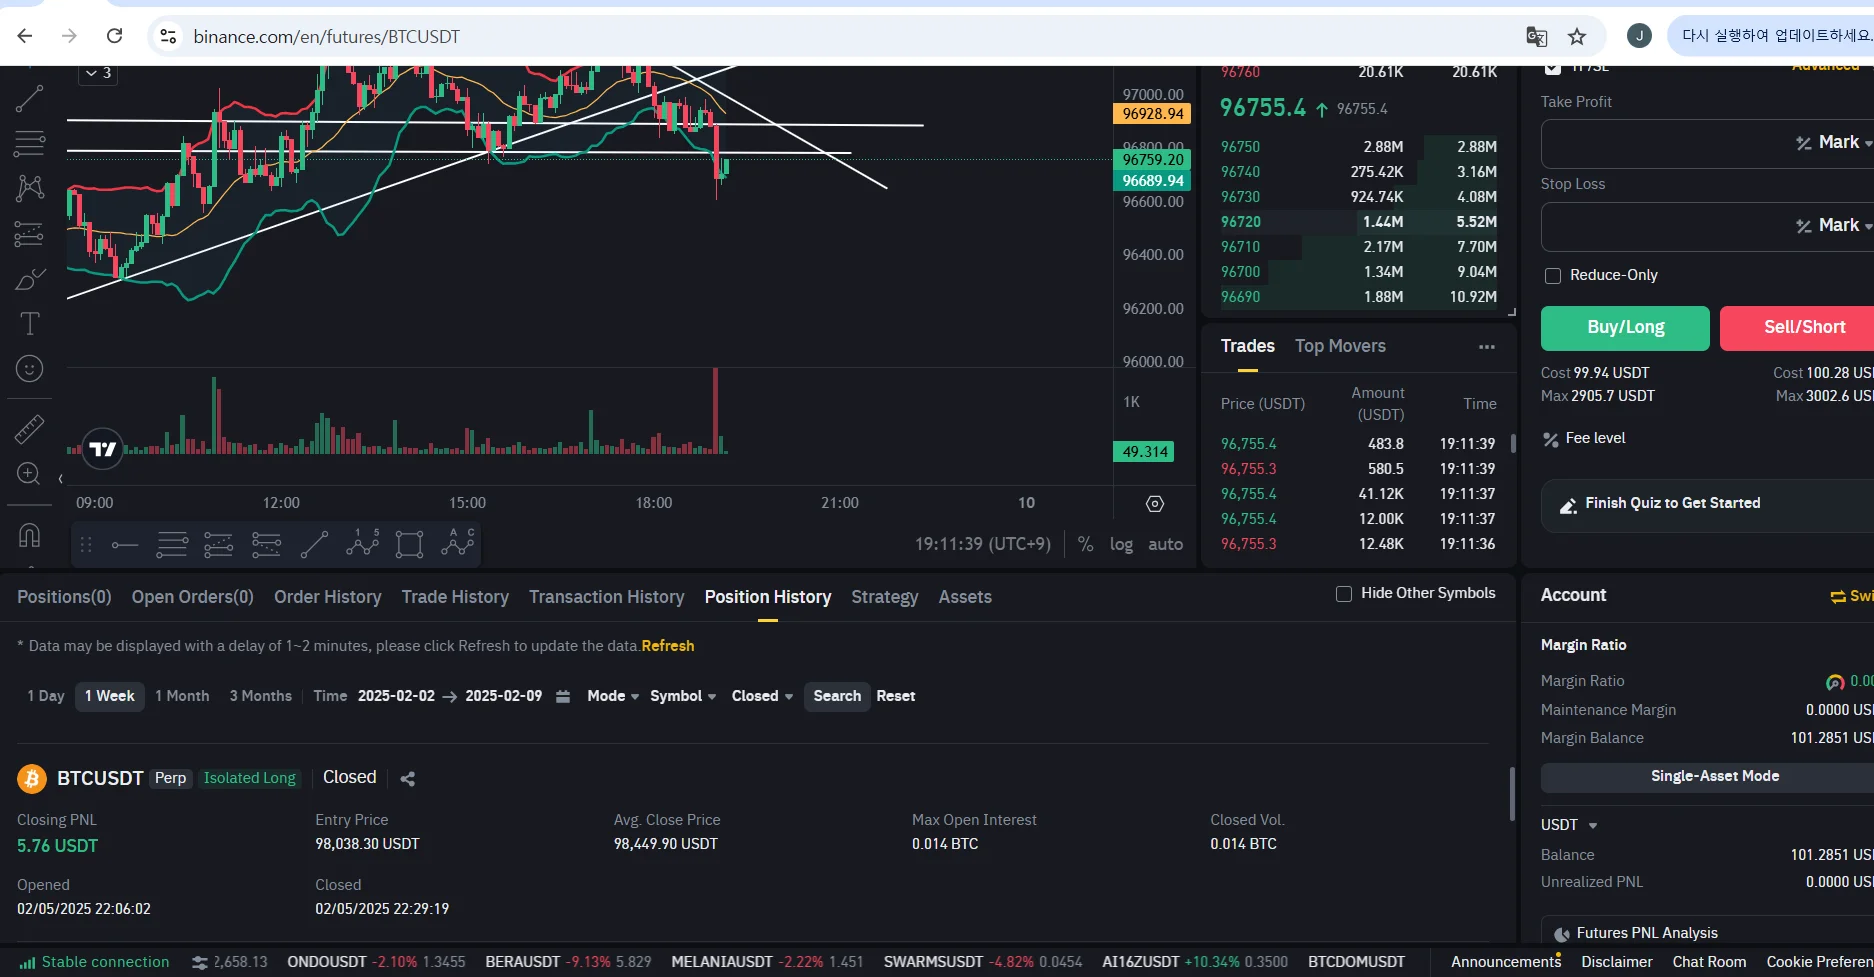Select the 1 Month time filter

tap(182, 696)
